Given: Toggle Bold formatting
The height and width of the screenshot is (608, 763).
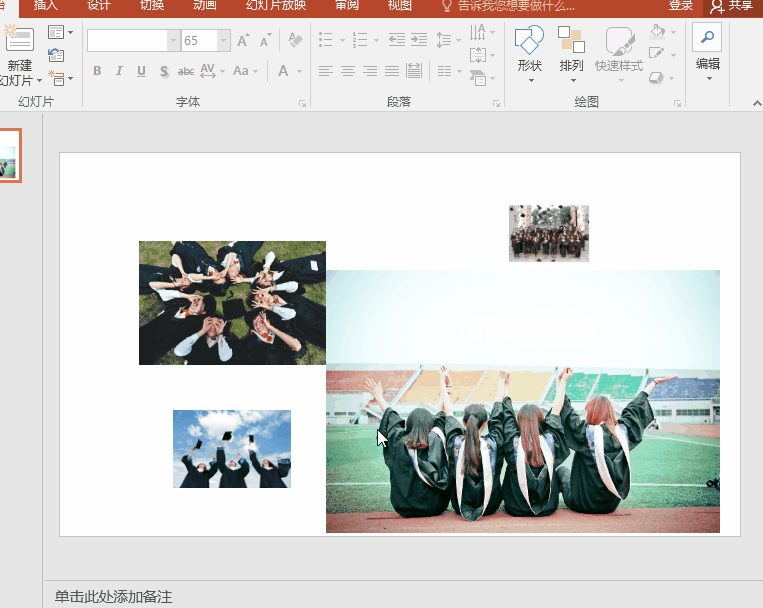Looking at the screenshot, I should pyautogui.click(x=97, y=71).
